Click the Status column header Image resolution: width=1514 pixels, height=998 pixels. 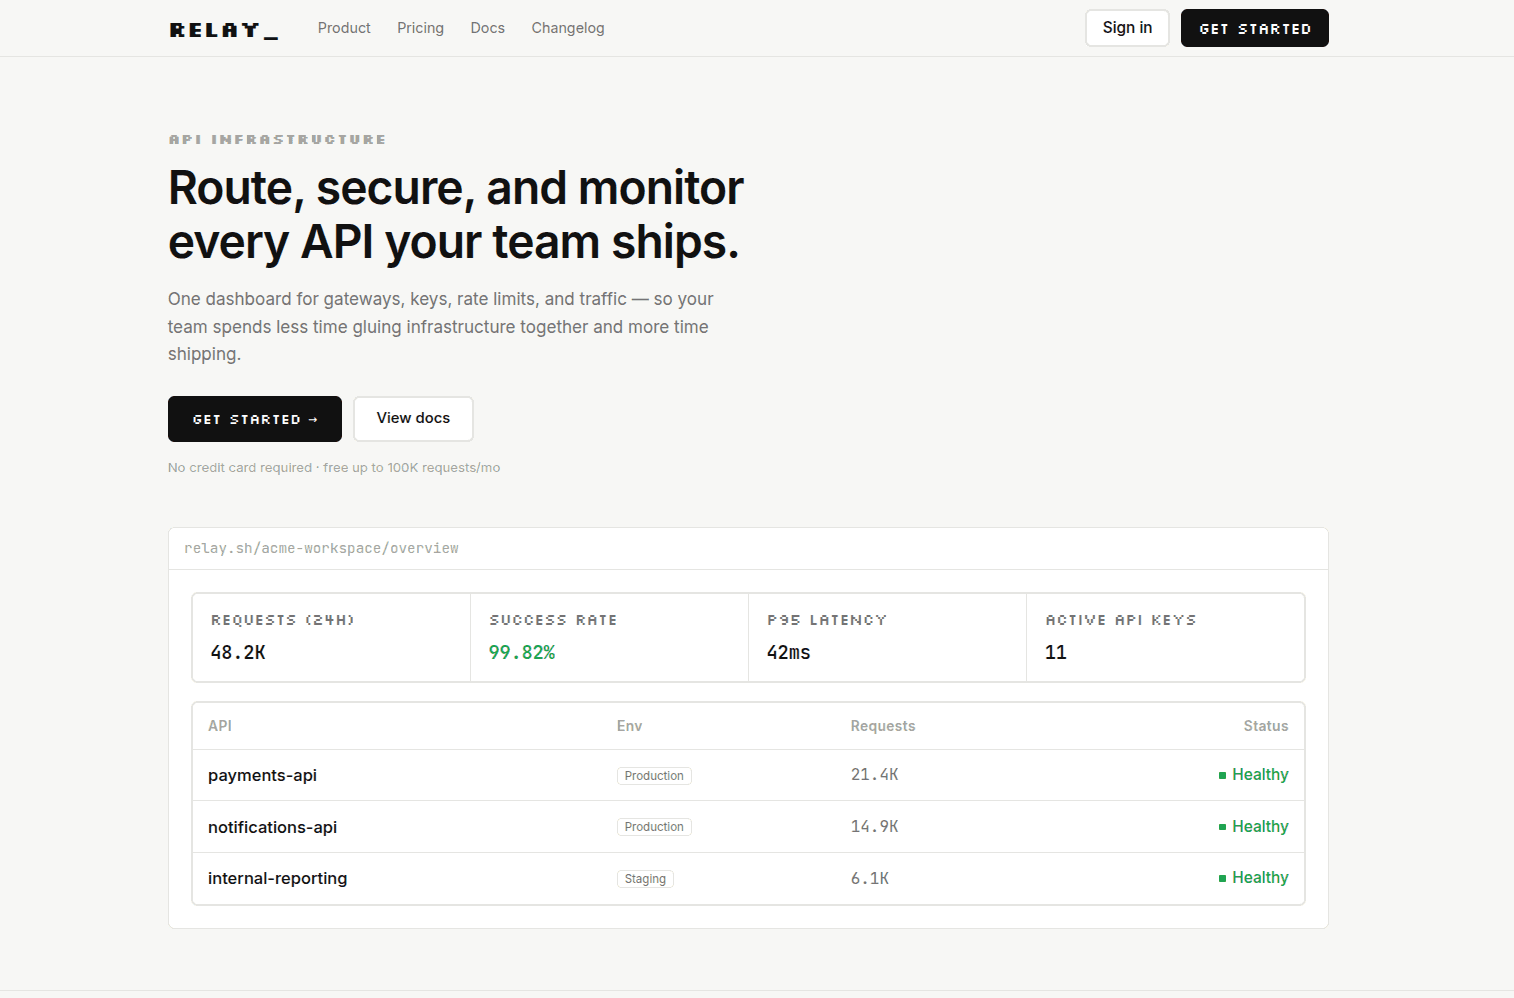[1266, 726]
